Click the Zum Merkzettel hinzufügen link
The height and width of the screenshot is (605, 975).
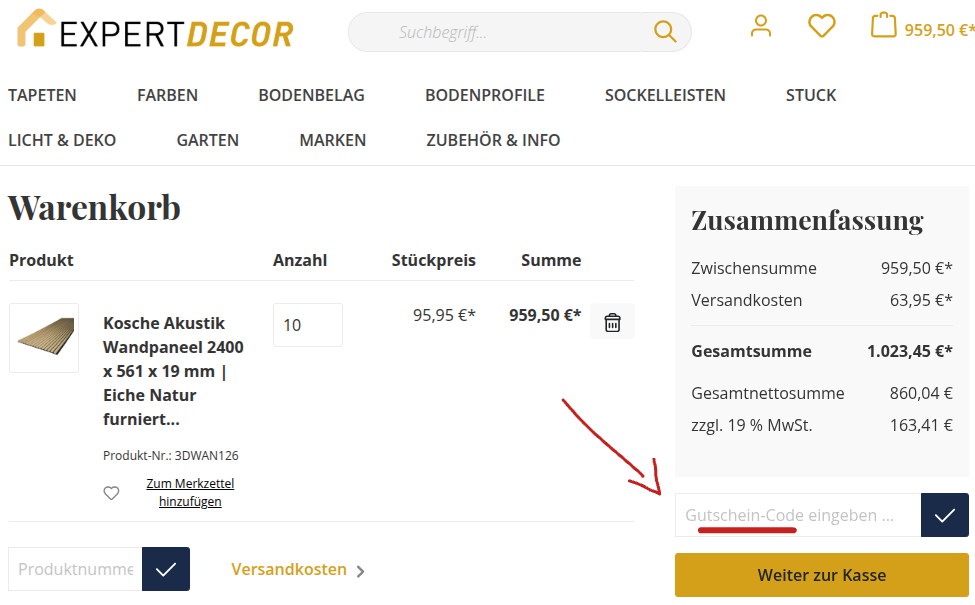[x=190, y=492]
